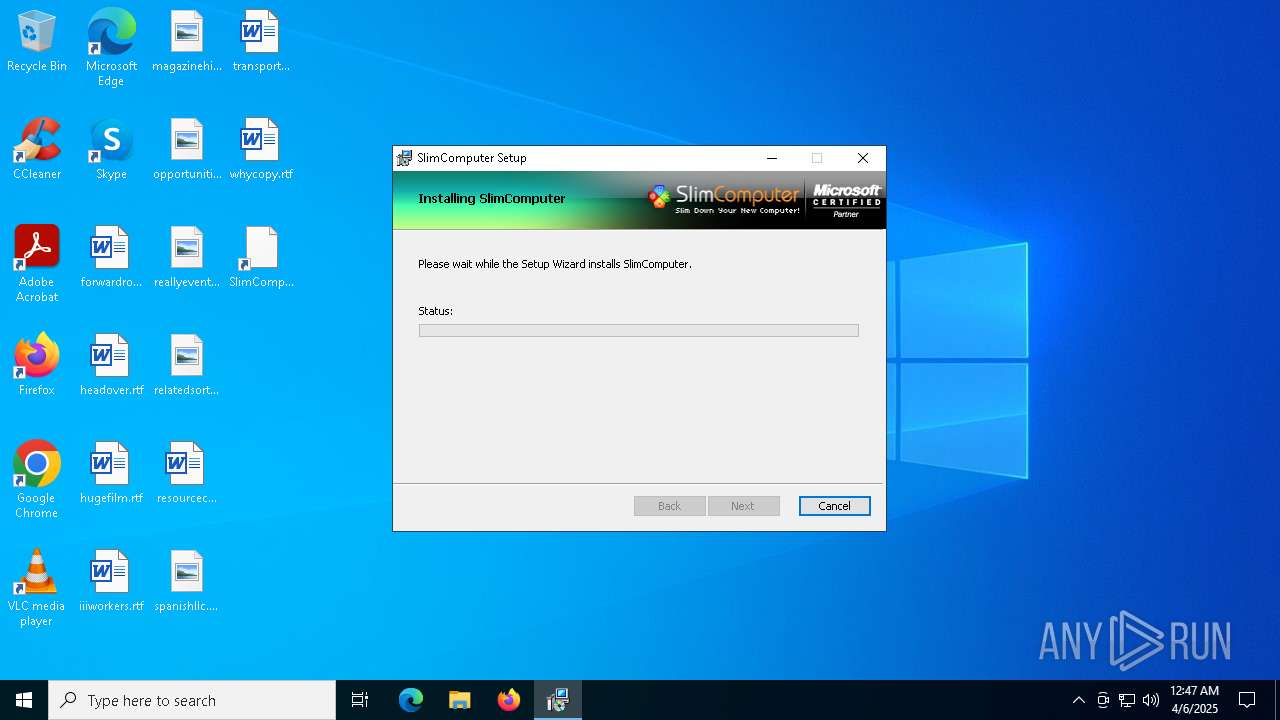Open the Recycle Bin desktop icon
The width and height of the screenshot is (1280, 720).
[x=37, y=42]
